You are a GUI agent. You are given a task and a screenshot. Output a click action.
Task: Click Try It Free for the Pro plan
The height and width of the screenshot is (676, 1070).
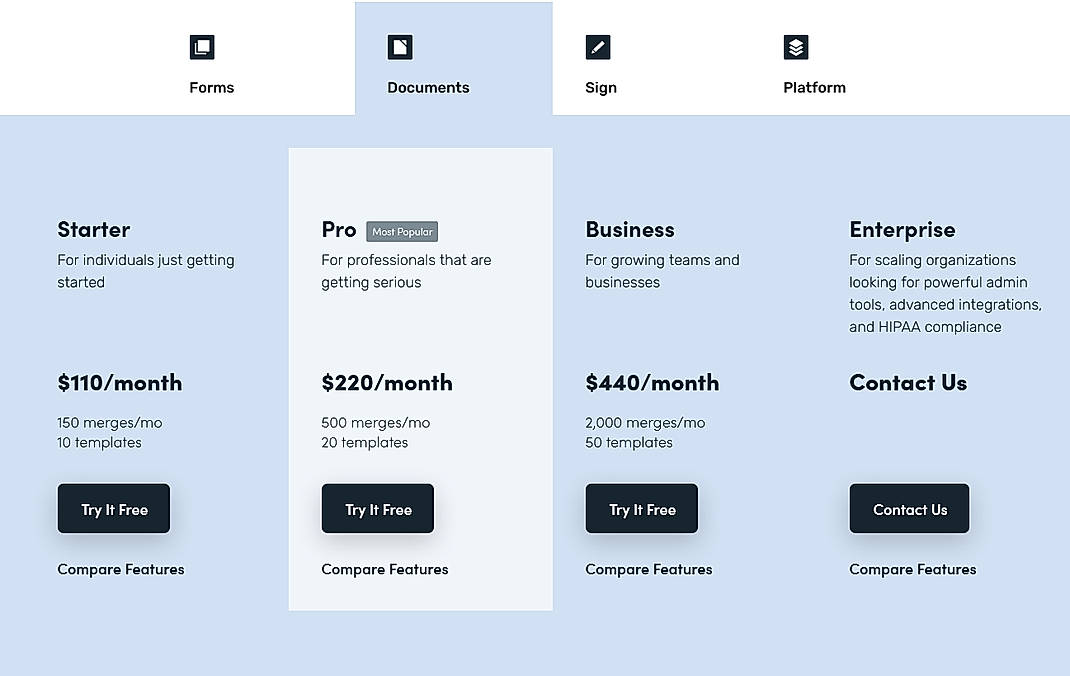tap(377, 509)
